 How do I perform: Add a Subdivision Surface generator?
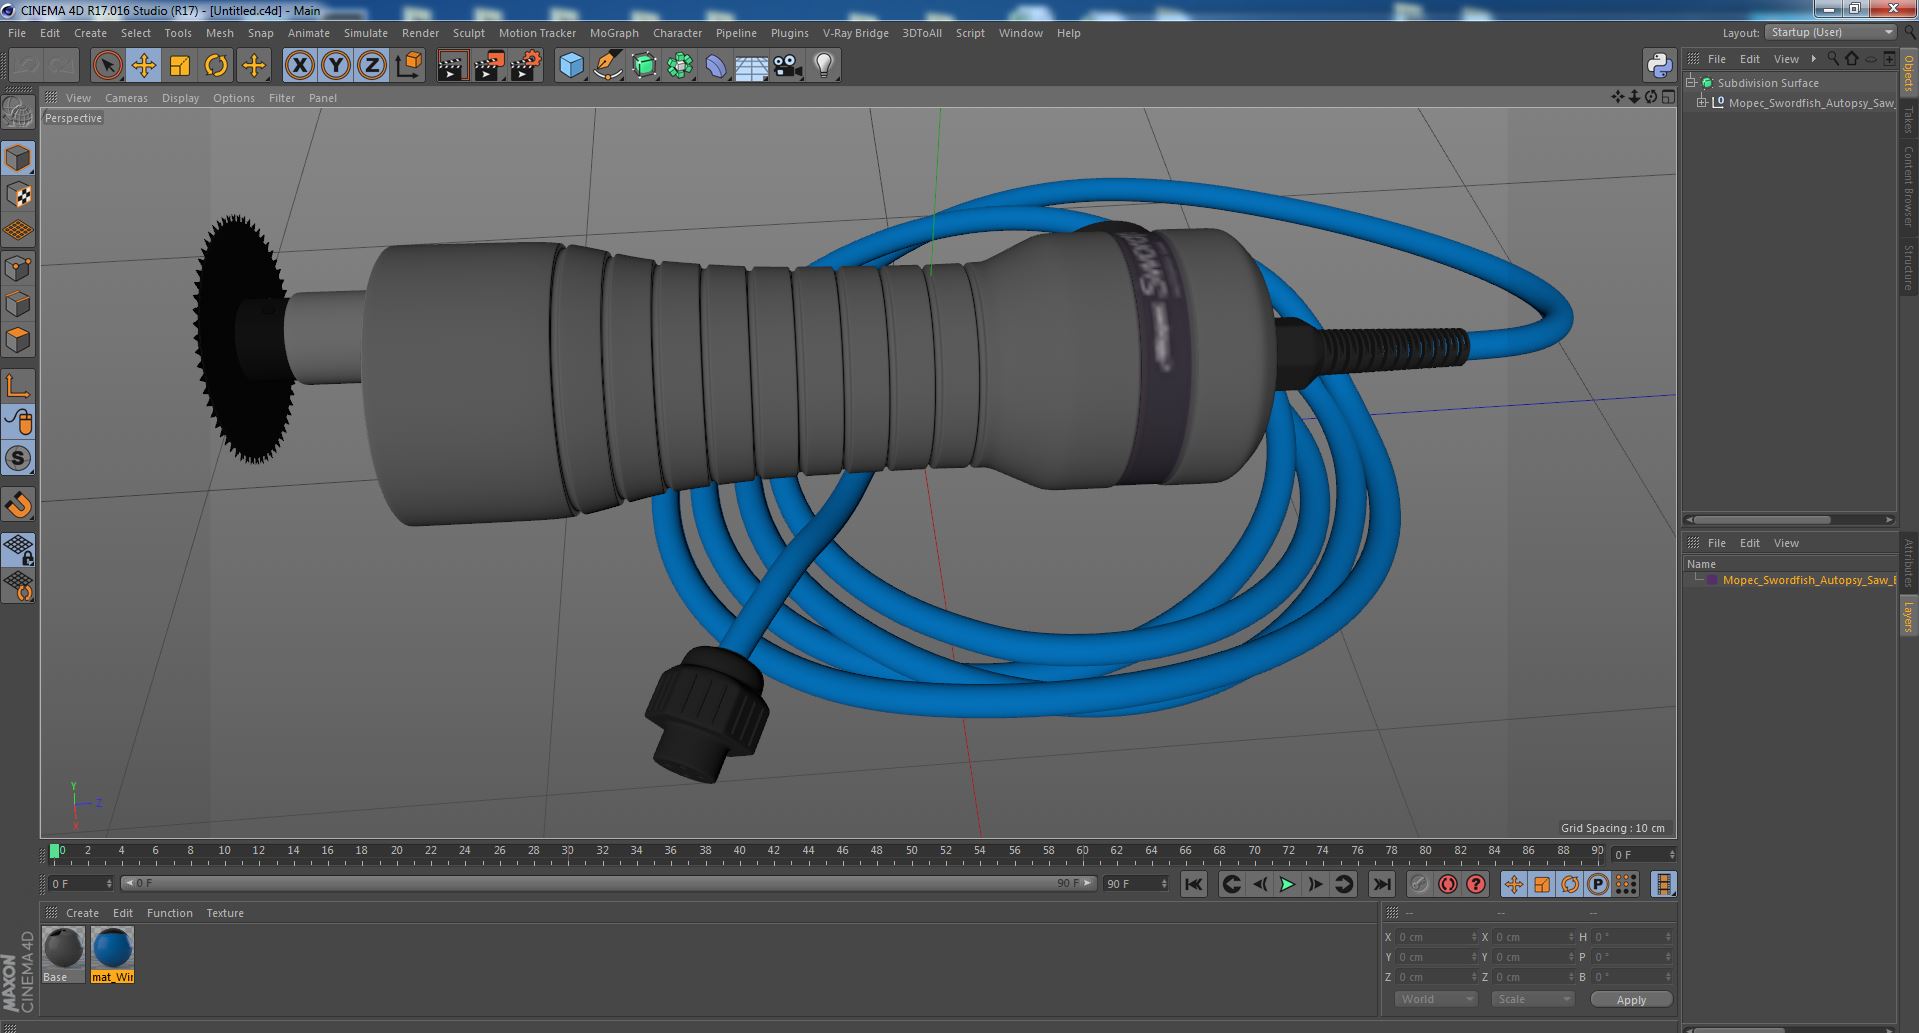click(644, 66)
